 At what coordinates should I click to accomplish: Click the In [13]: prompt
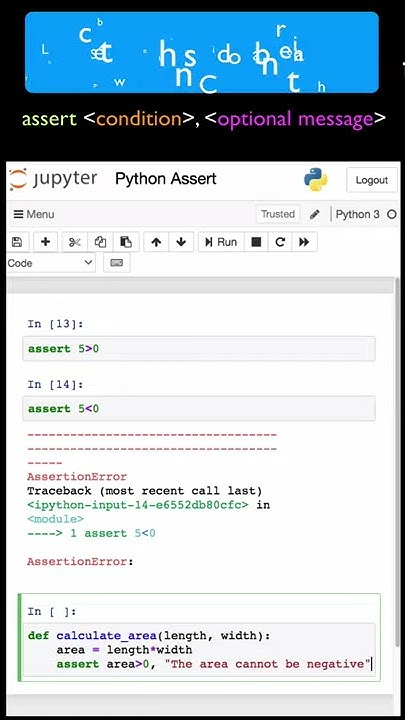click(55, 324)
